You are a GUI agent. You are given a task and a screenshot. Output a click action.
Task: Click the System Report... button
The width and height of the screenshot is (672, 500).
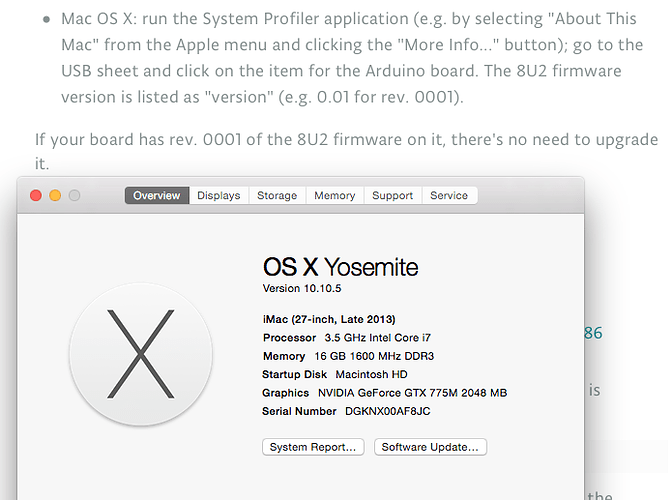[314, 447]
